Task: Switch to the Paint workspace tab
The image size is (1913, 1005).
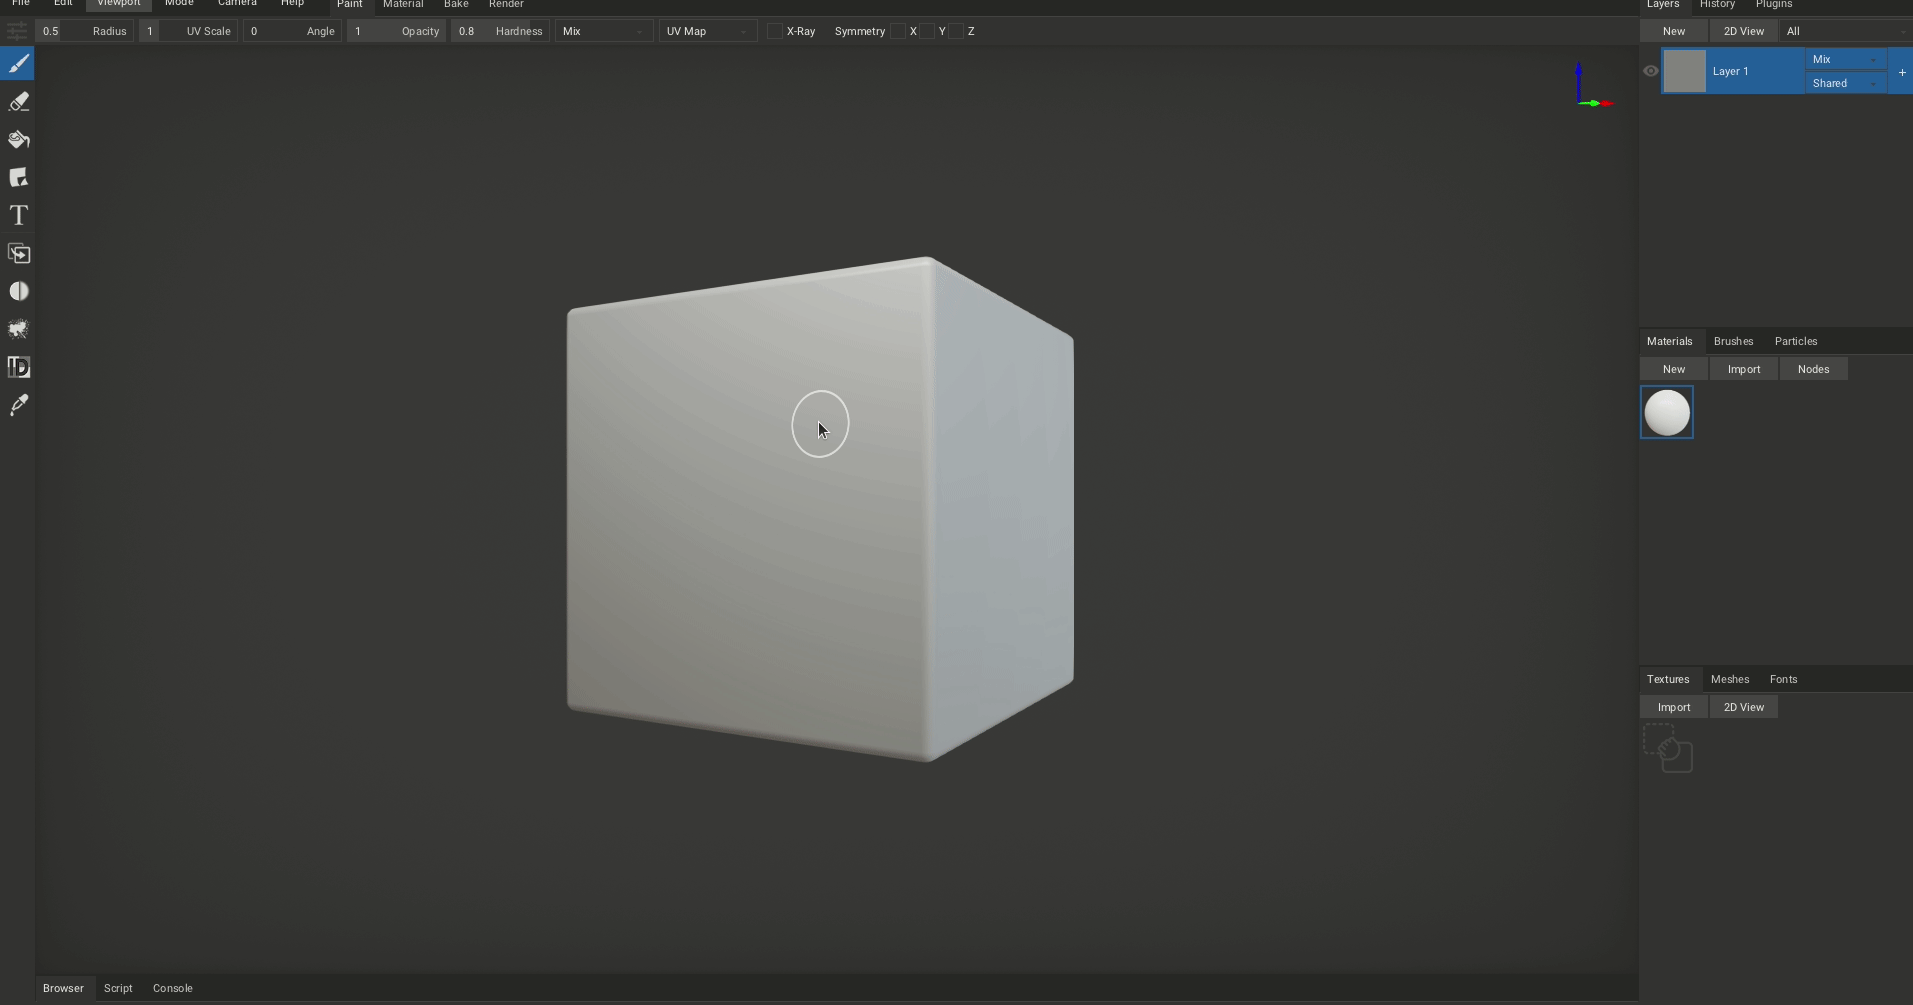Action: [349, 5]
